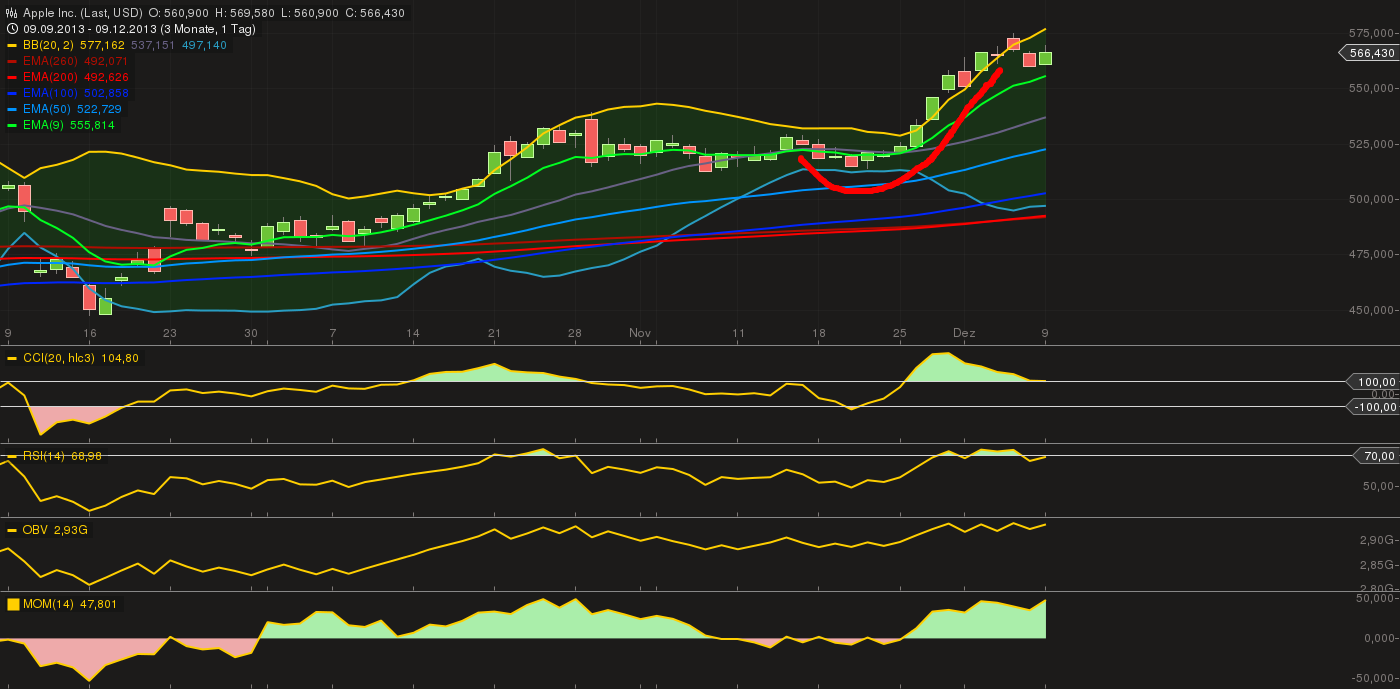Viewport: 1400px width, 689px height.
Task: Click the candlestick chart icon beside Apple Inc.
Action: click(11, 13)
